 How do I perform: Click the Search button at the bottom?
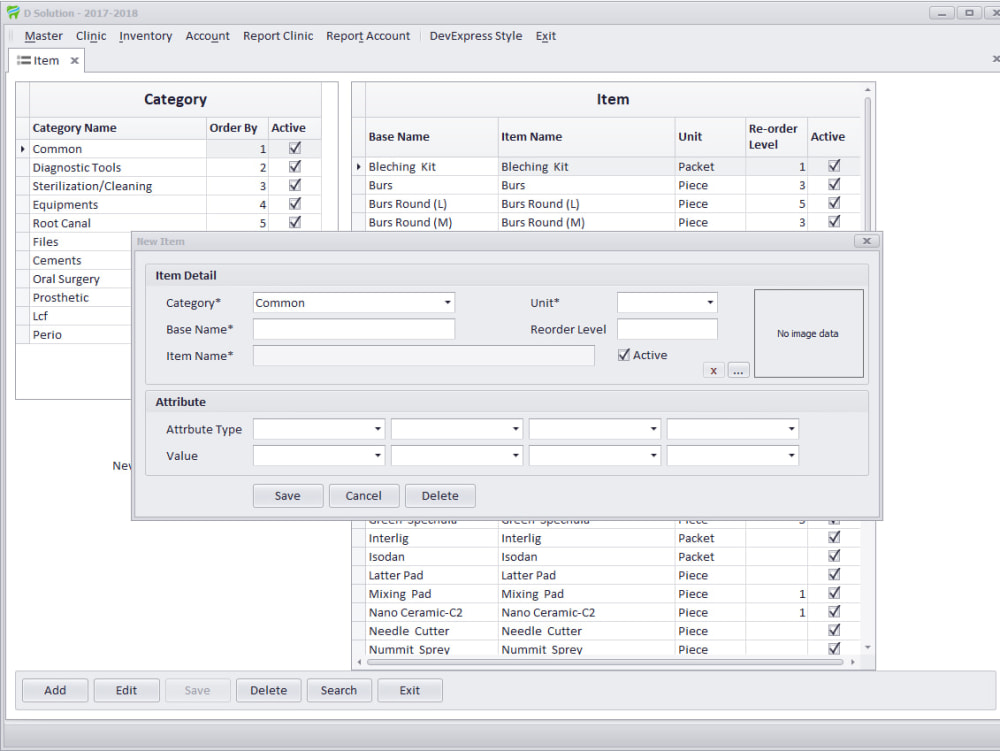coord(339,690)
